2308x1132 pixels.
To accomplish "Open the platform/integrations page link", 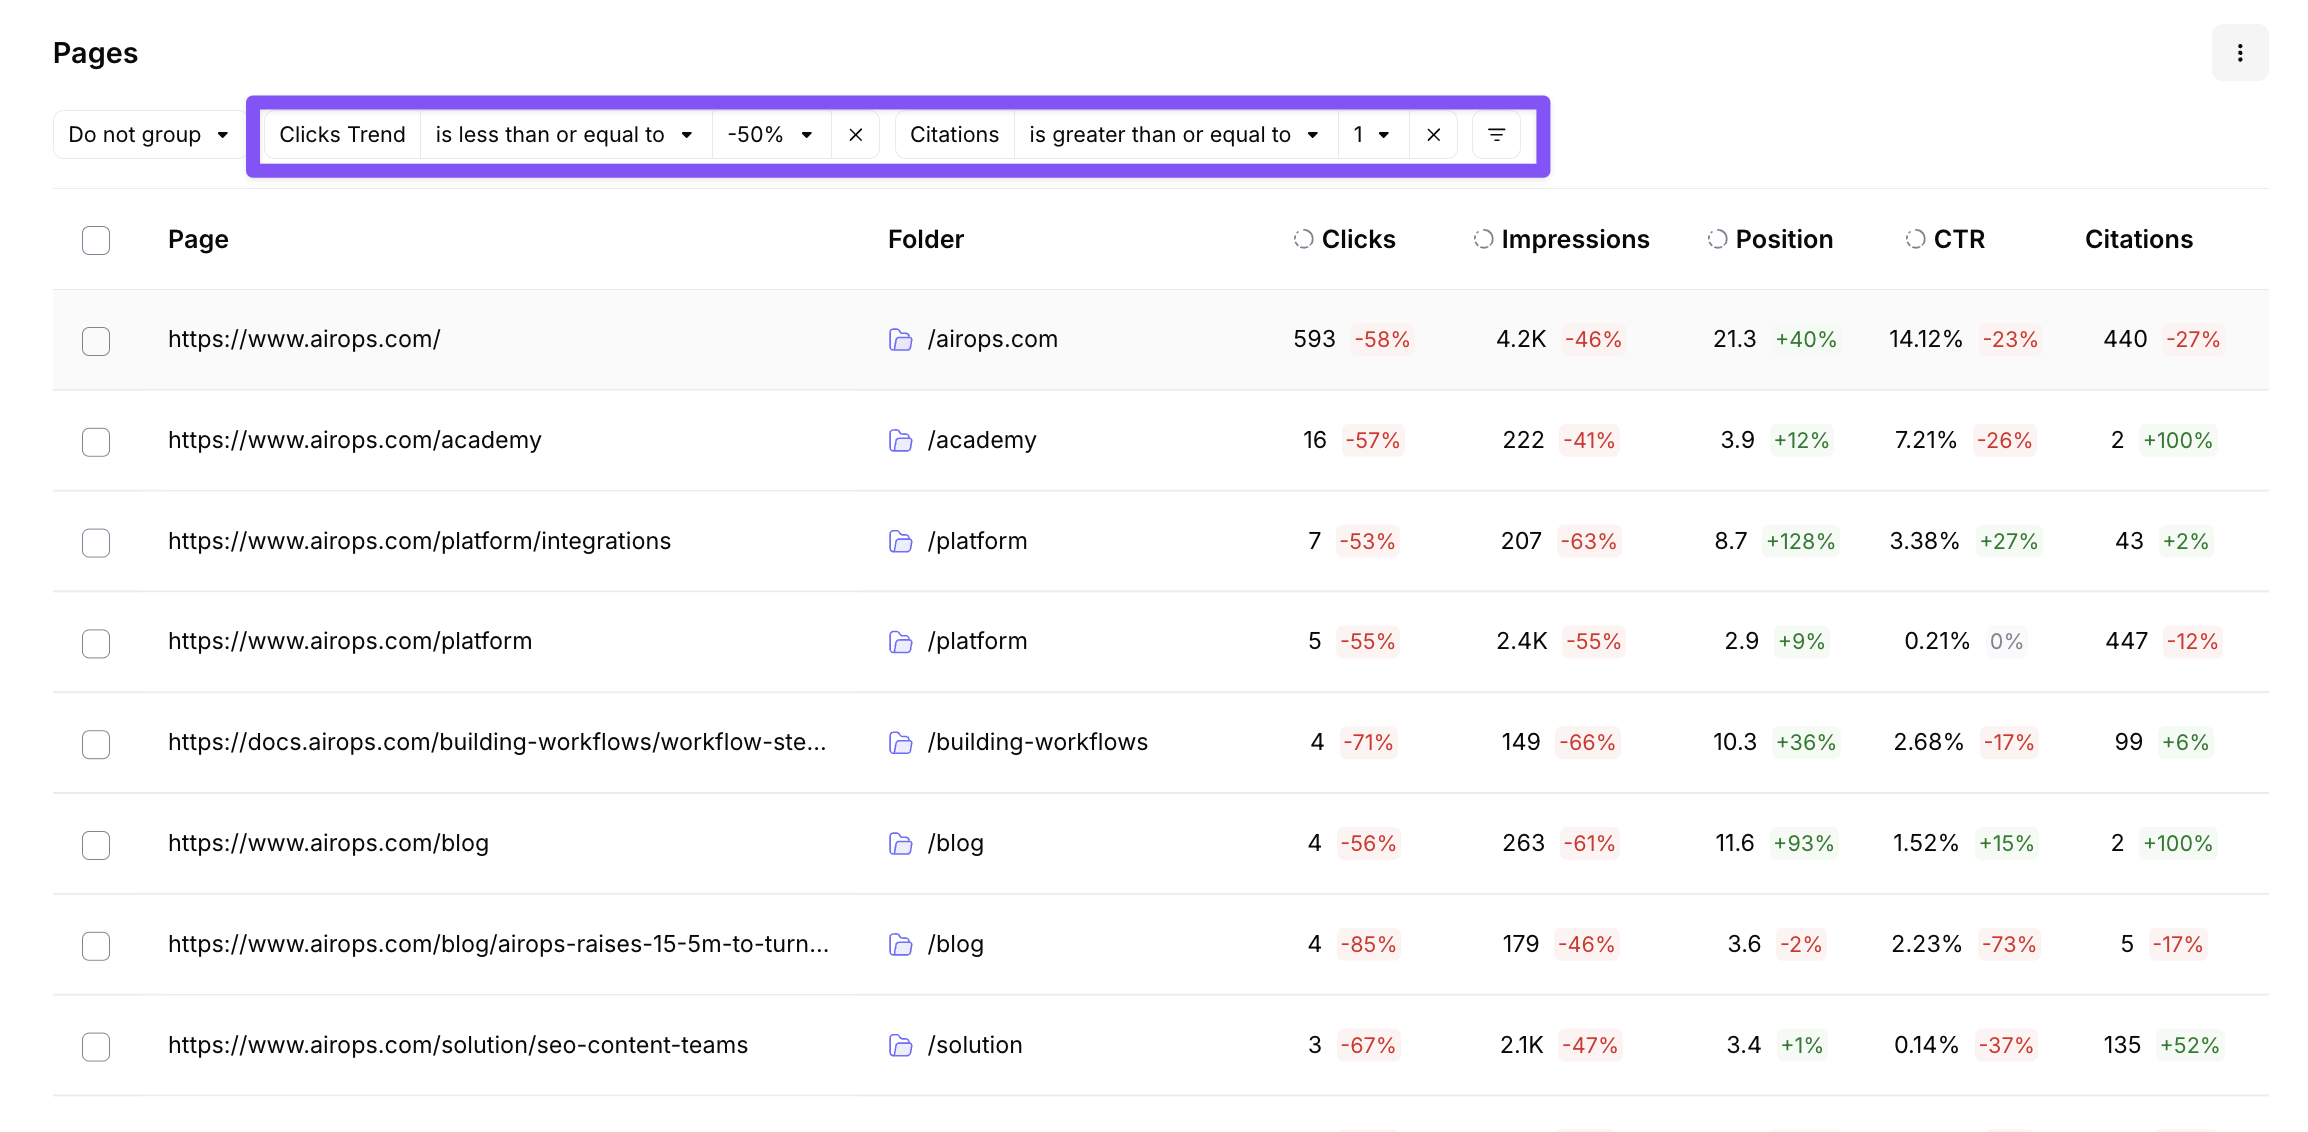I will (x=419, y=541).
